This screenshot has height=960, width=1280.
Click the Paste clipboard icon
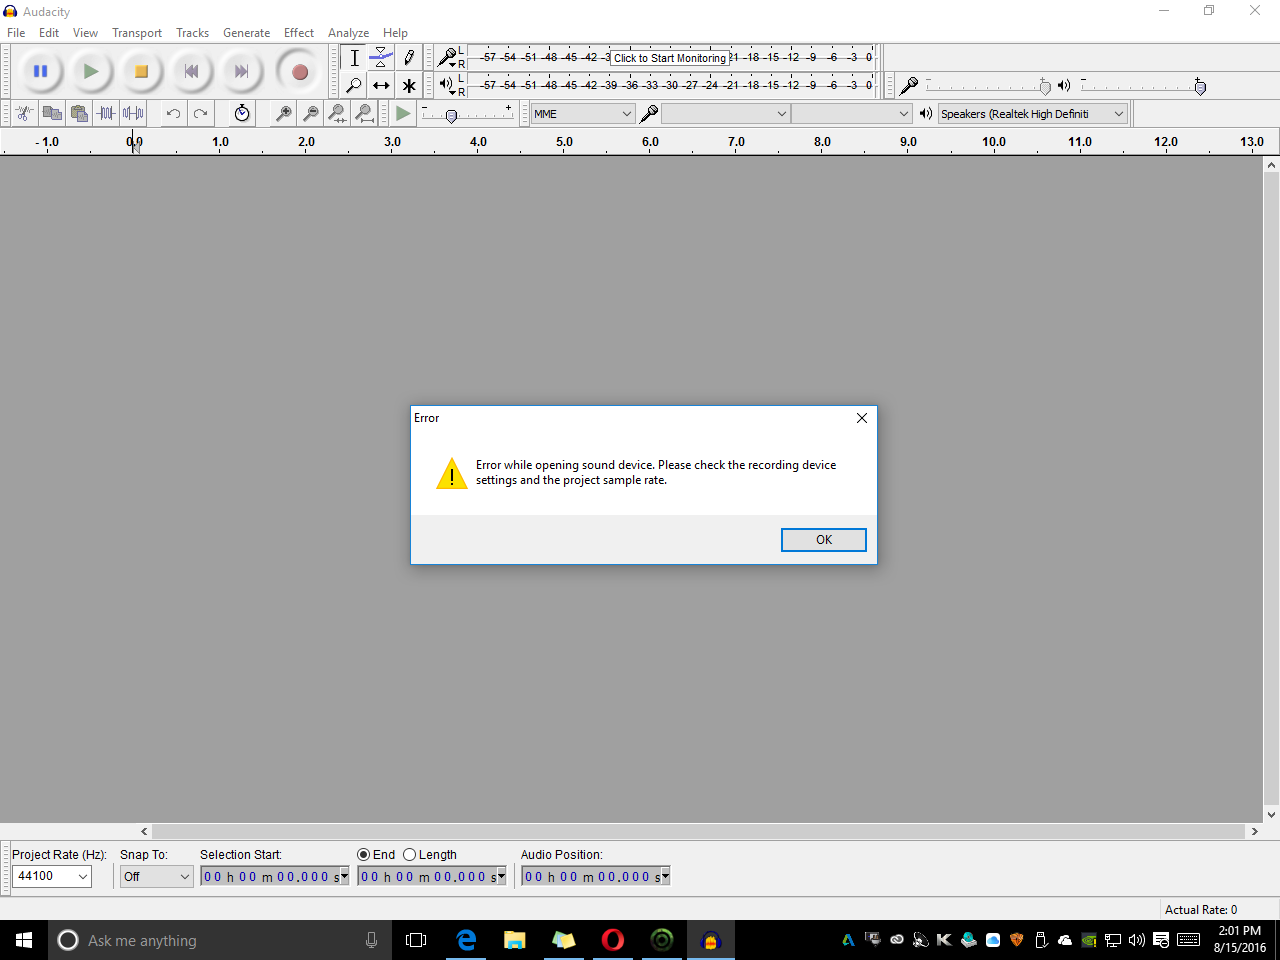point(79,113)
